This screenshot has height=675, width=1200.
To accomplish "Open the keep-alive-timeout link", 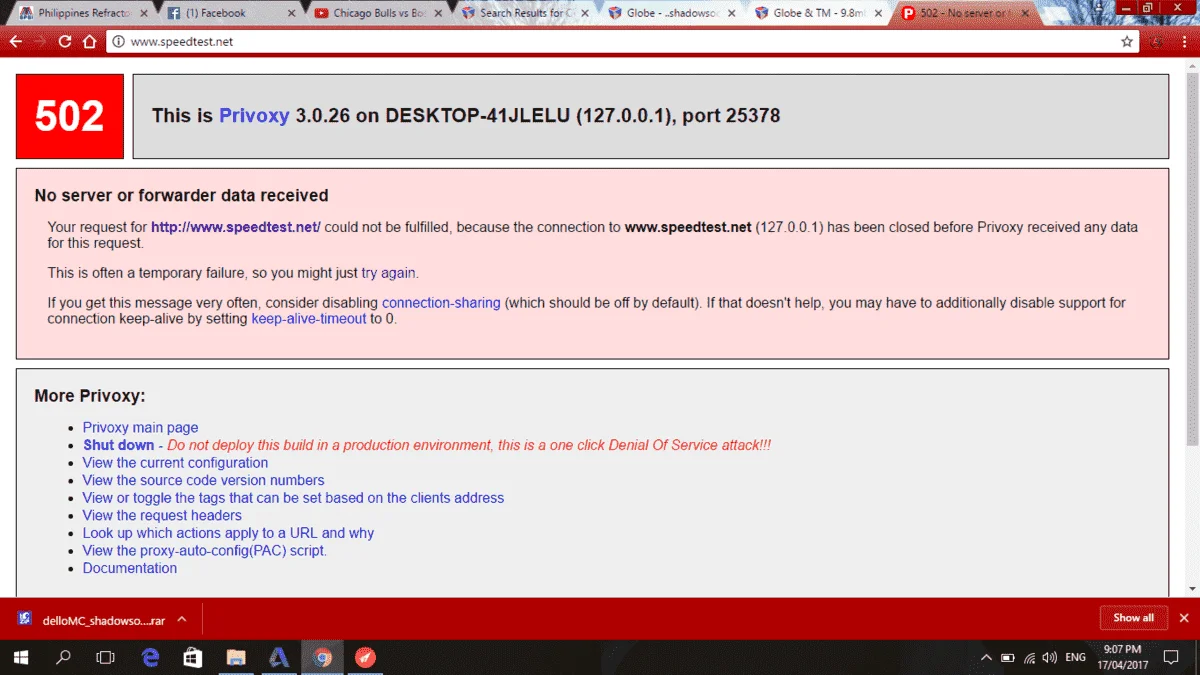I will (x=309, y=319).
